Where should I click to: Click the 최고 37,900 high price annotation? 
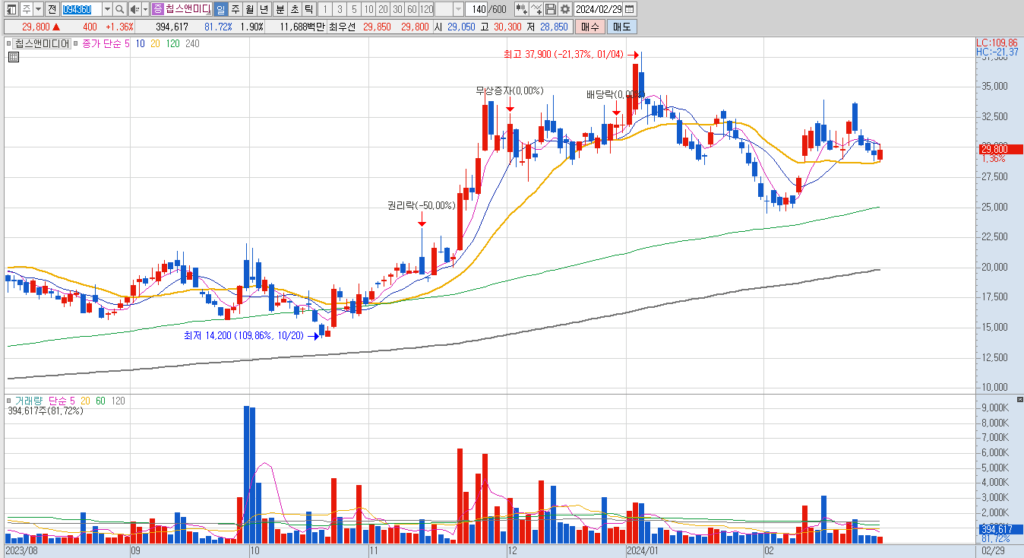pos(564,55)
